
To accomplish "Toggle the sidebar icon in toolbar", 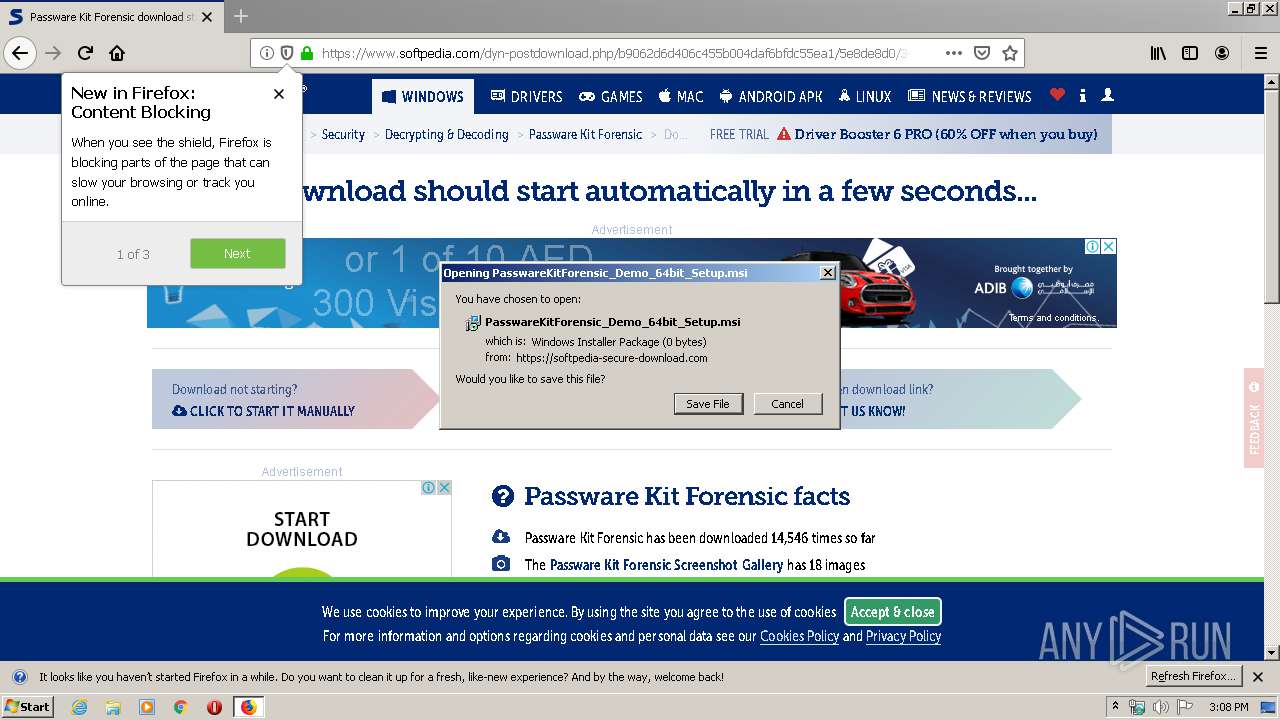I will pyautogui.click(x=1190, y=53).
